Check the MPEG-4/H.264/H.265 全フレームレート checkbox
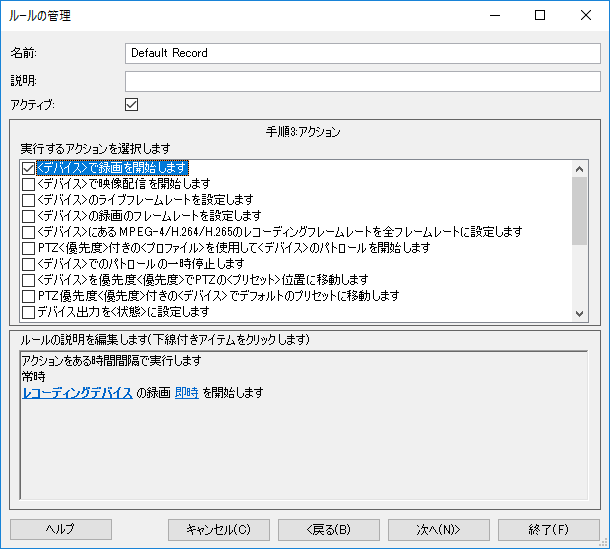Viewport: 610px width, 549px height. click(x=28, y=232)
